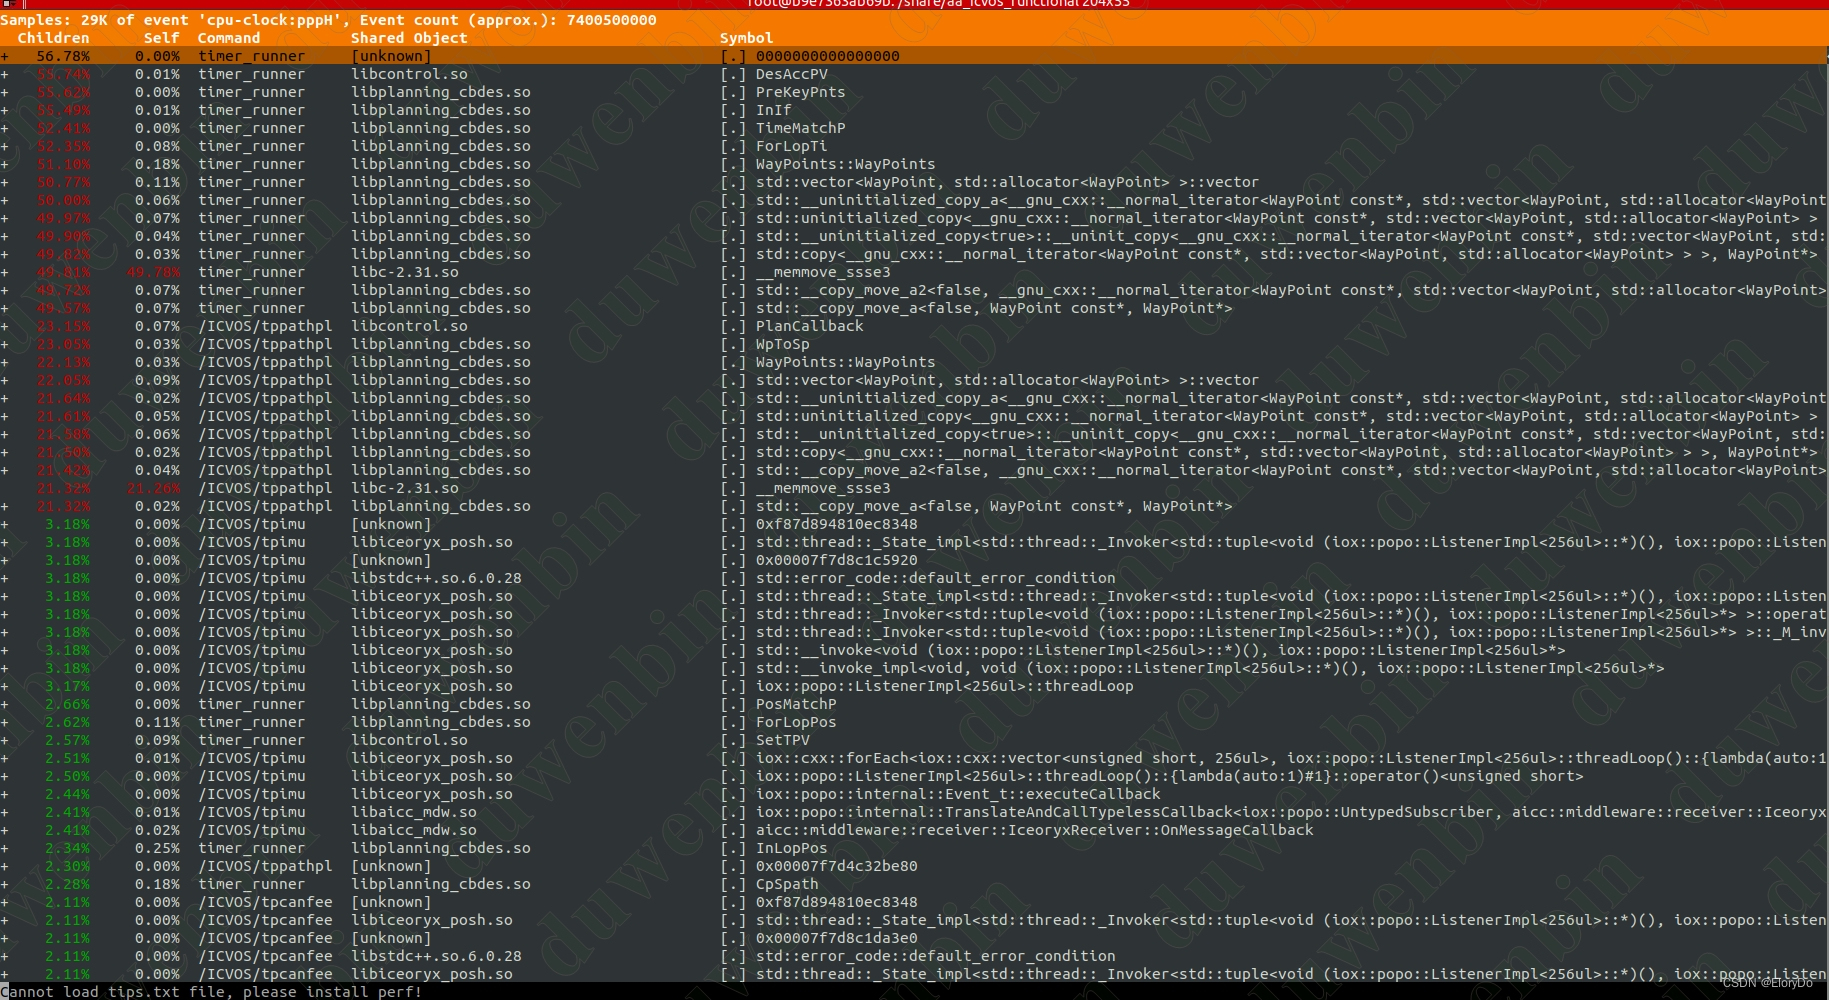Expand the DesAccPV libcontrol.so entry
Viewport: 1829px width, 1000px height.
[x=8, y=74]
